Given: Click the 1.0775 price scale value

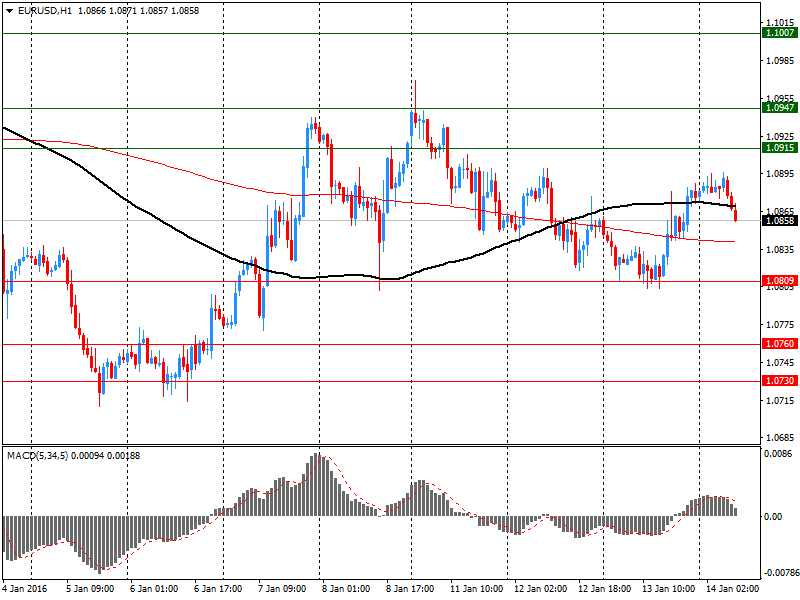Looking at the screenshot, I should (781, 325).
